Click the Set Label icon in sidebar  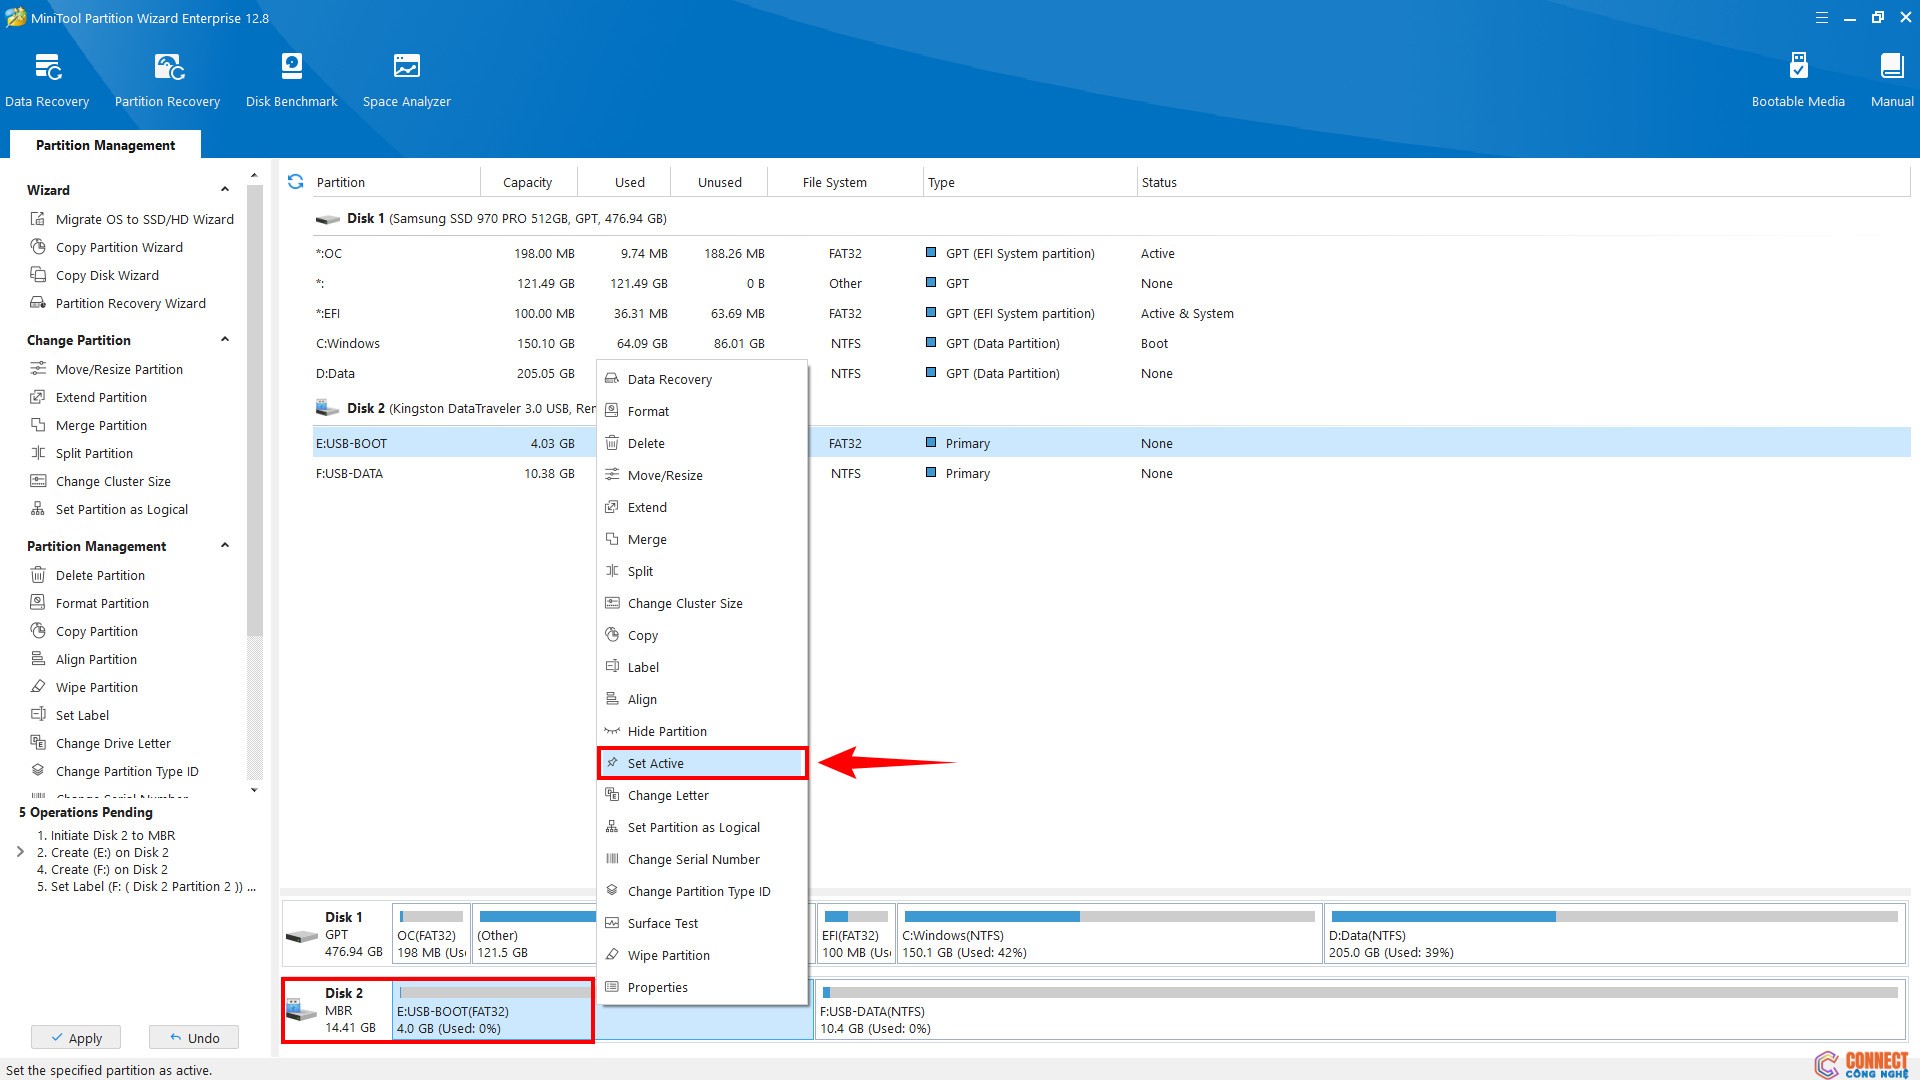(38, 715)
